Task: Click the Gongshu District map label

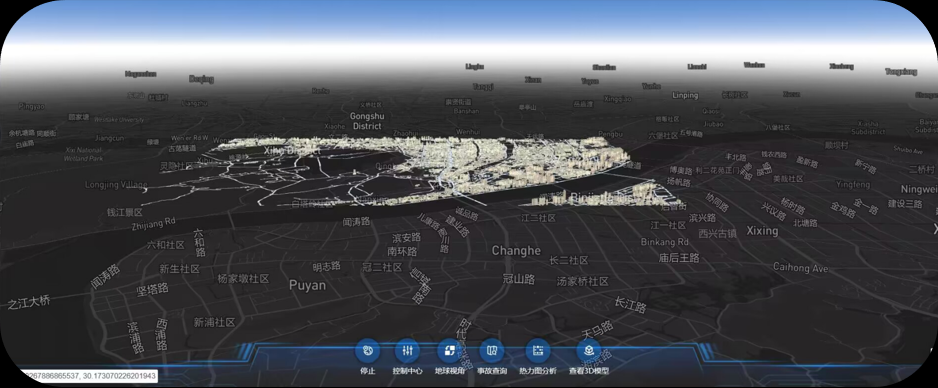Action: click(367, 121)
